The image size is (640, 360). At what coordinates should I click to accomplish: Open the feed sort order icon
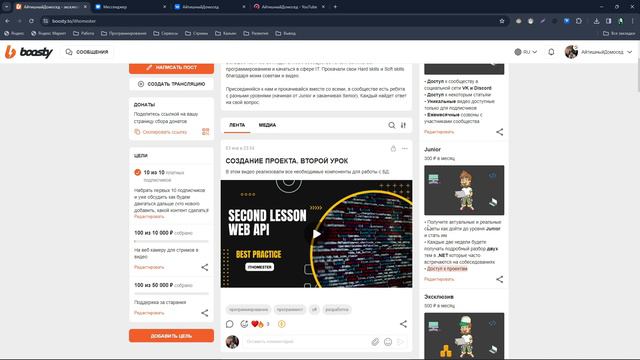click(403, 125)
